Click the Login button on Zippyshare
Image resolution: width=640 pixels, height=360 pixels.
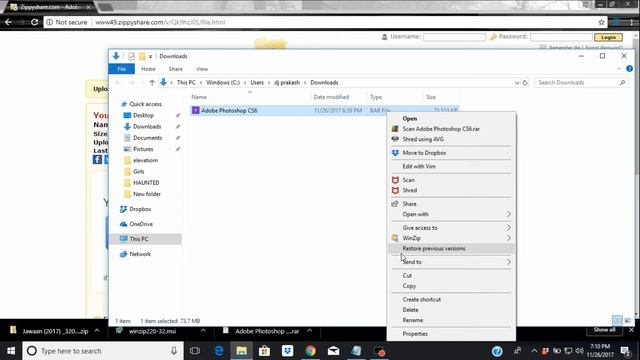pyautogui.click(x=608, y=37)
